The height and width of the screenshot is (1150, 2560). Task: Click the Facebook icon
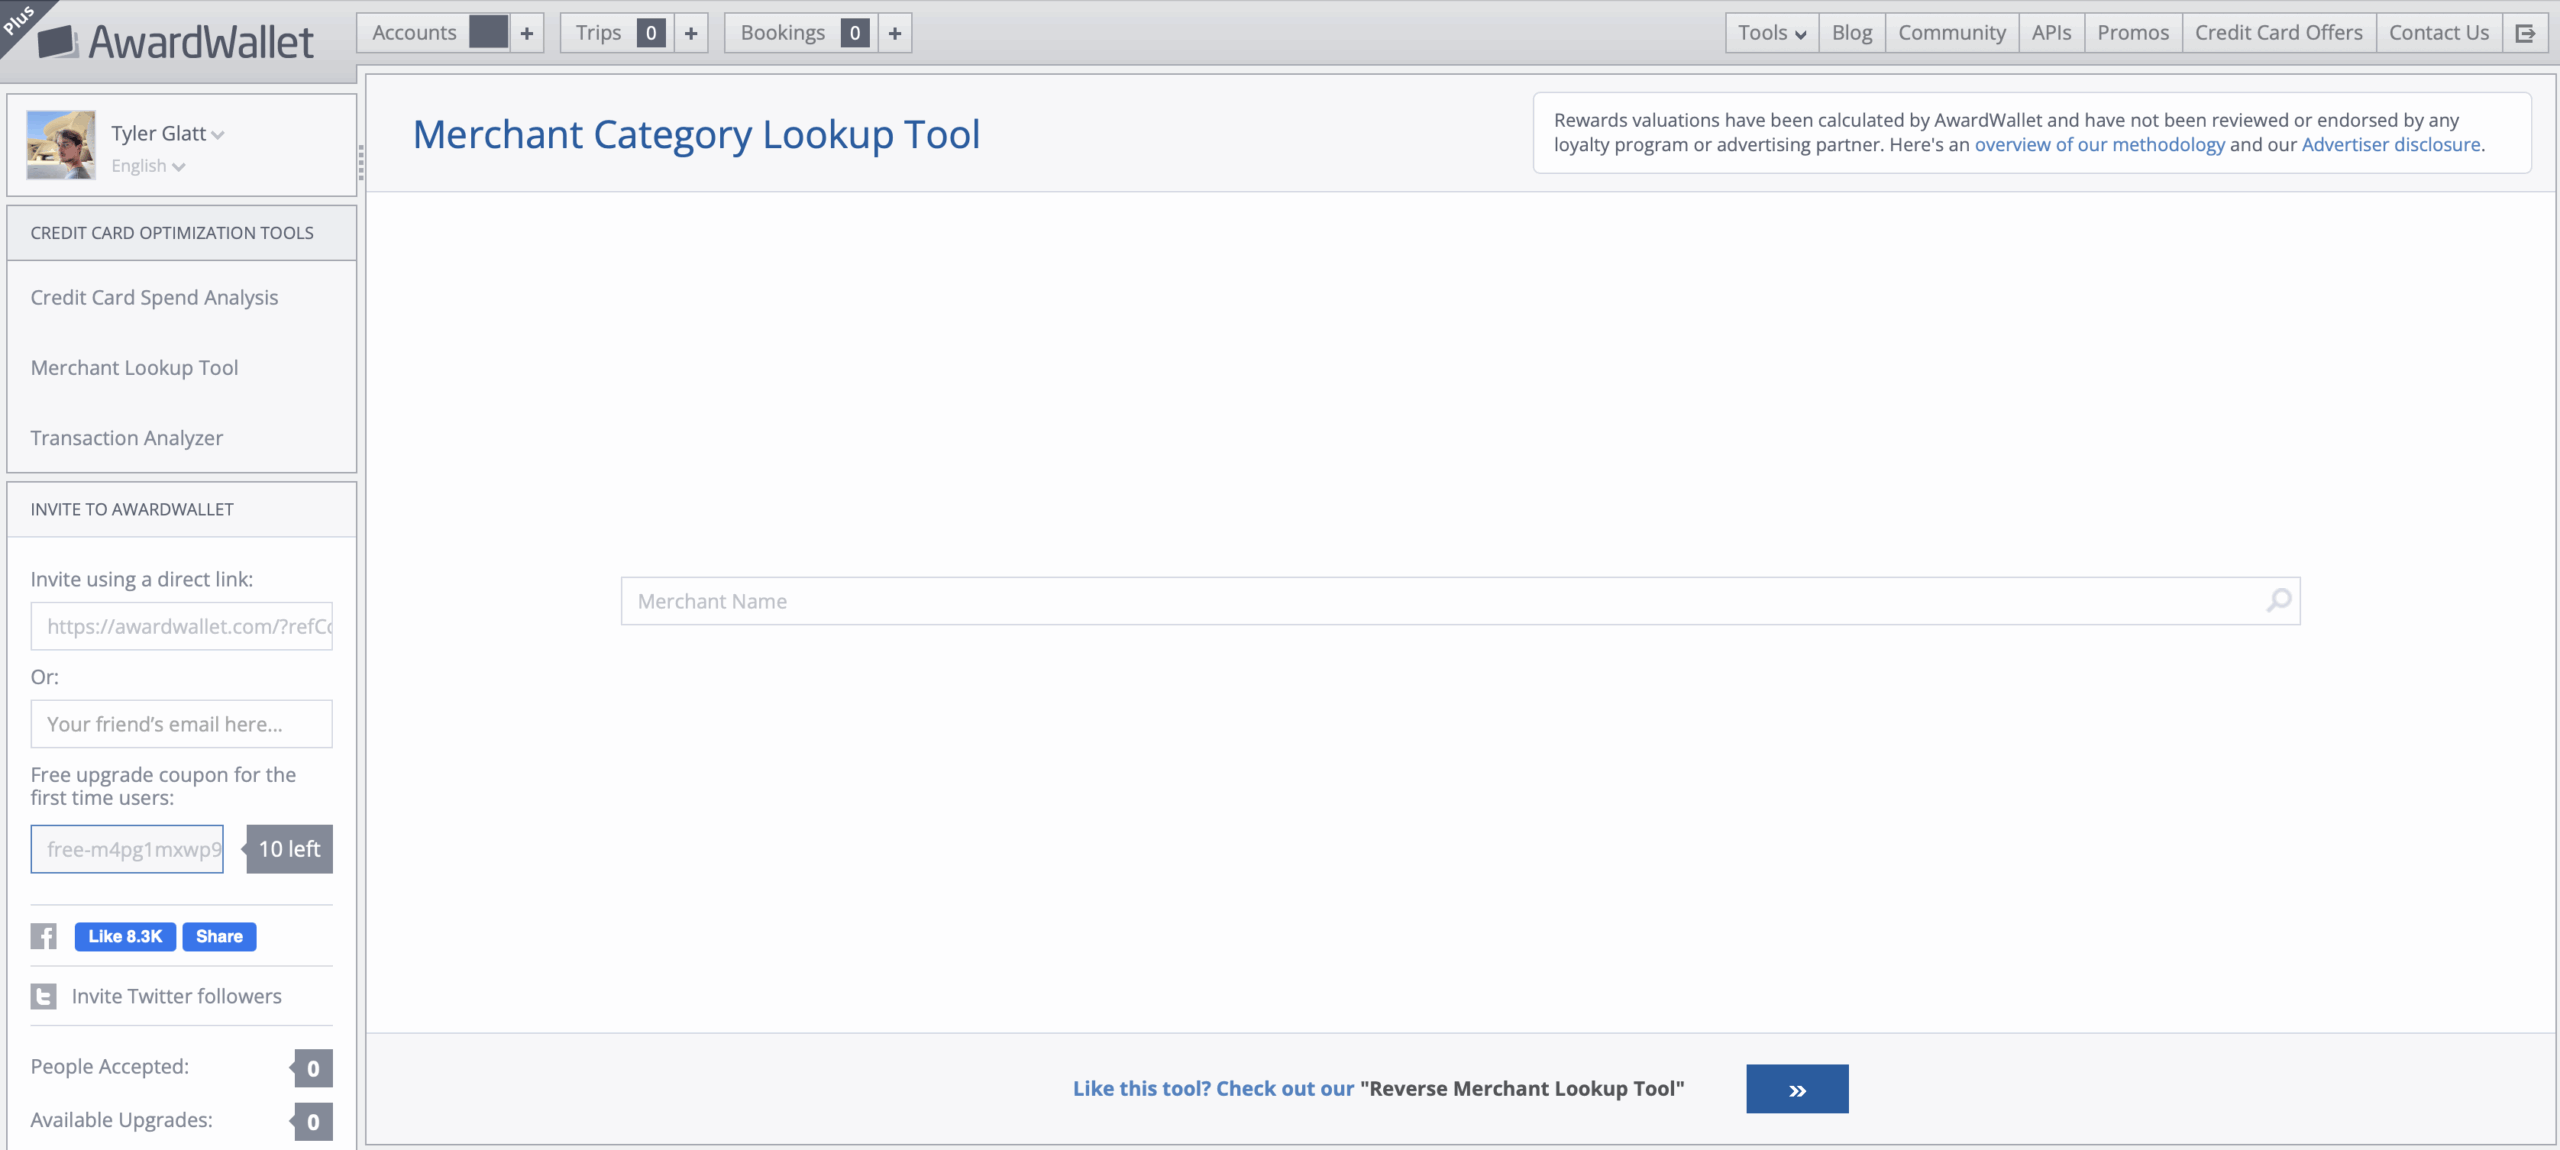[x=43, y=936]
